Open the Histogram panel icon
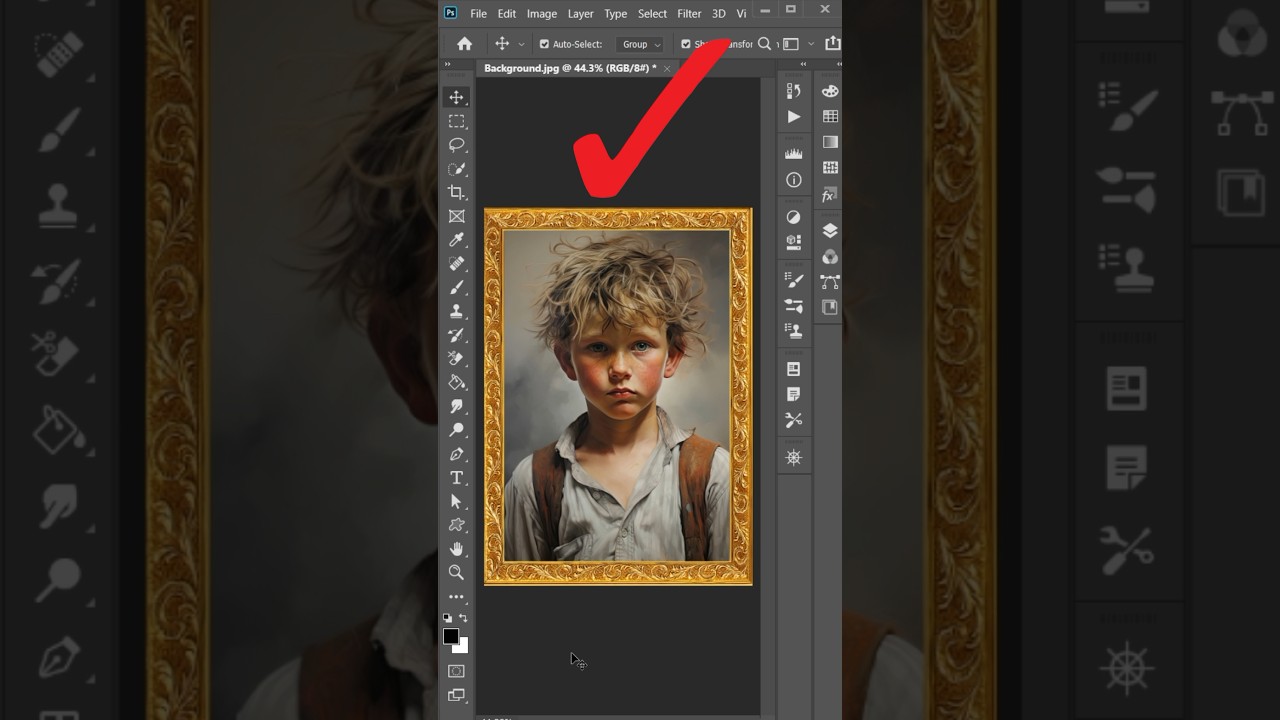The width and height of the screenshot is (1280, 720). point(794,154)
